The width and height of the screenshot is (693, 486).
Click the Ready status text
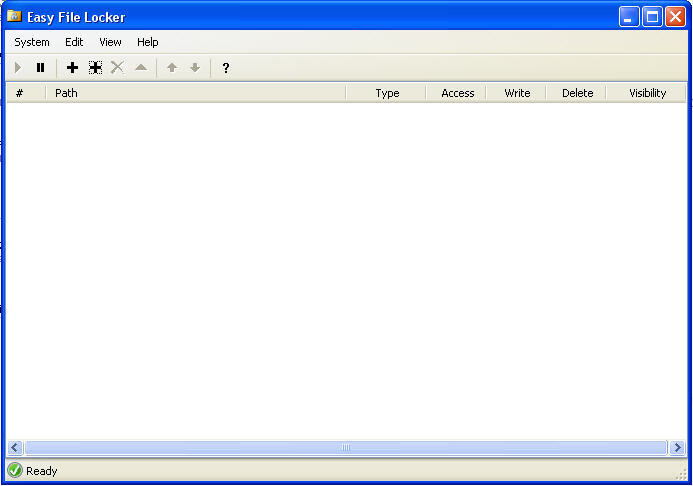42,471
